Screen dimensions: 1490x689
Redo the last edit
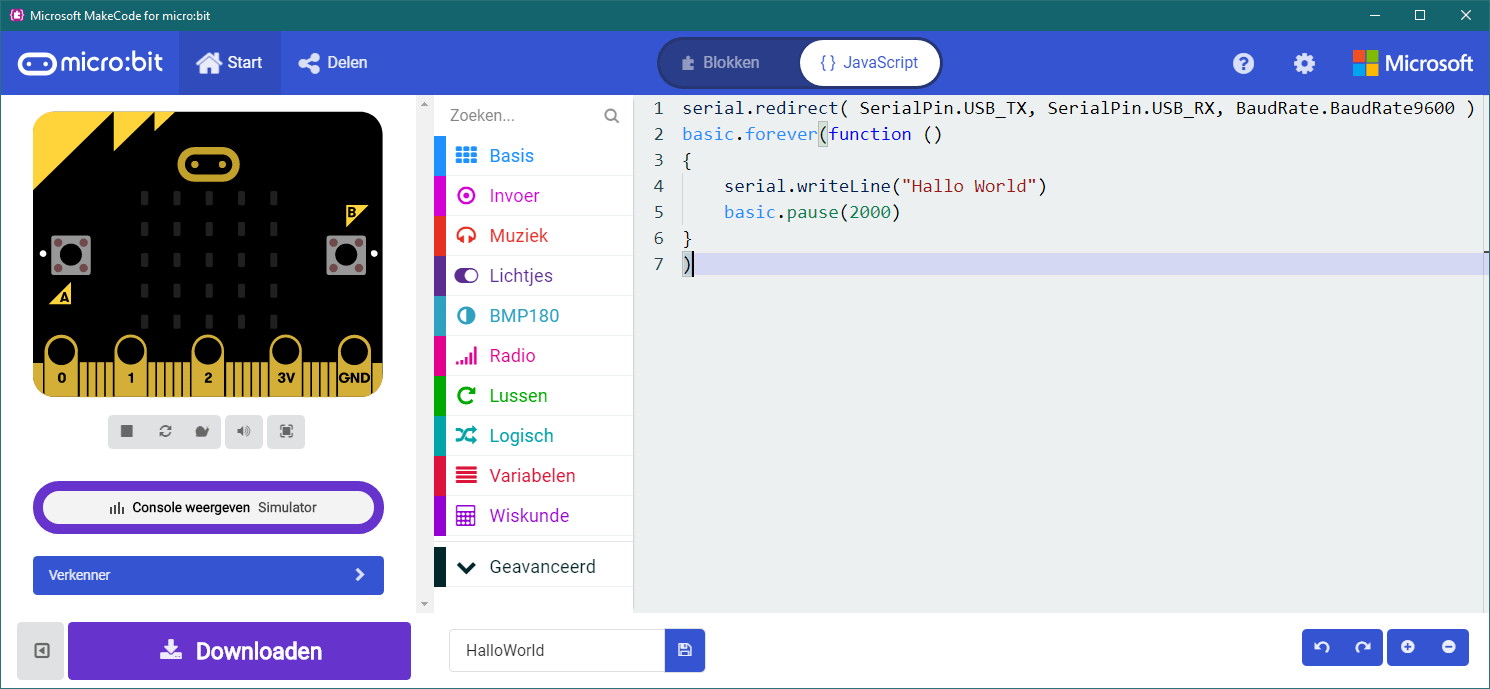click(x=1362, y=647)
